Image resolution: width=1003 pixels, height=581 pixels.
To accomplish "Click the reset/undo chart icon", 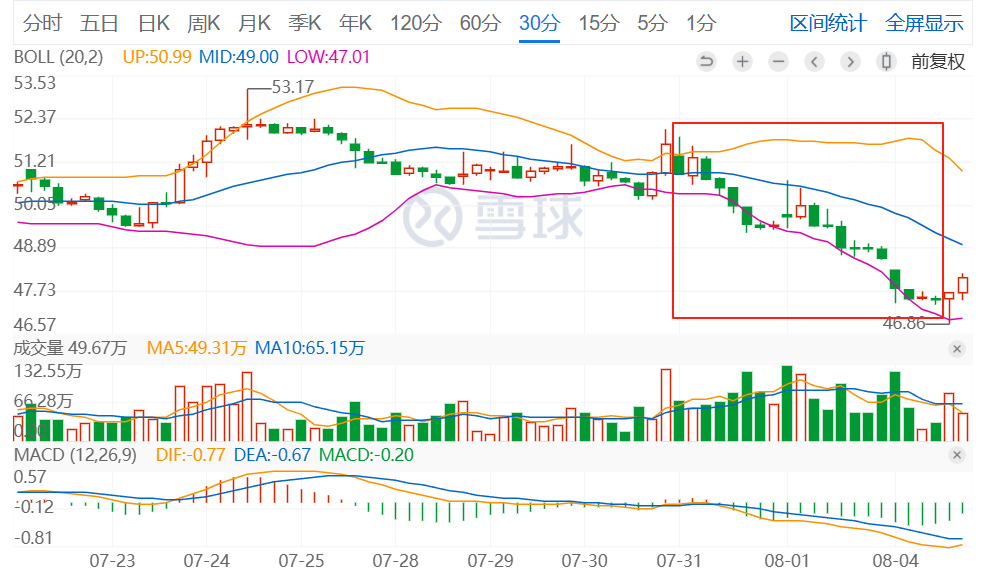I will (706, 61).
